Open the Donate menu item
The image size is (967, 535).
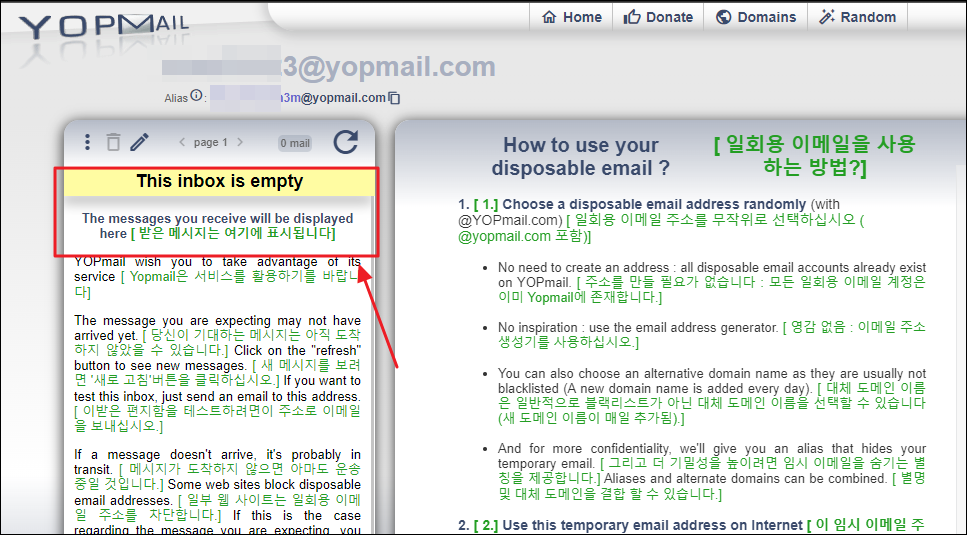658,17
